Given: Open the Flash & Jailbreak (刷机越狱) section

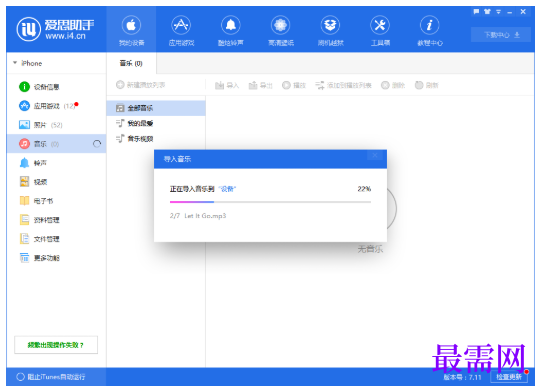Looking at the screenshot, I should 330,30.
